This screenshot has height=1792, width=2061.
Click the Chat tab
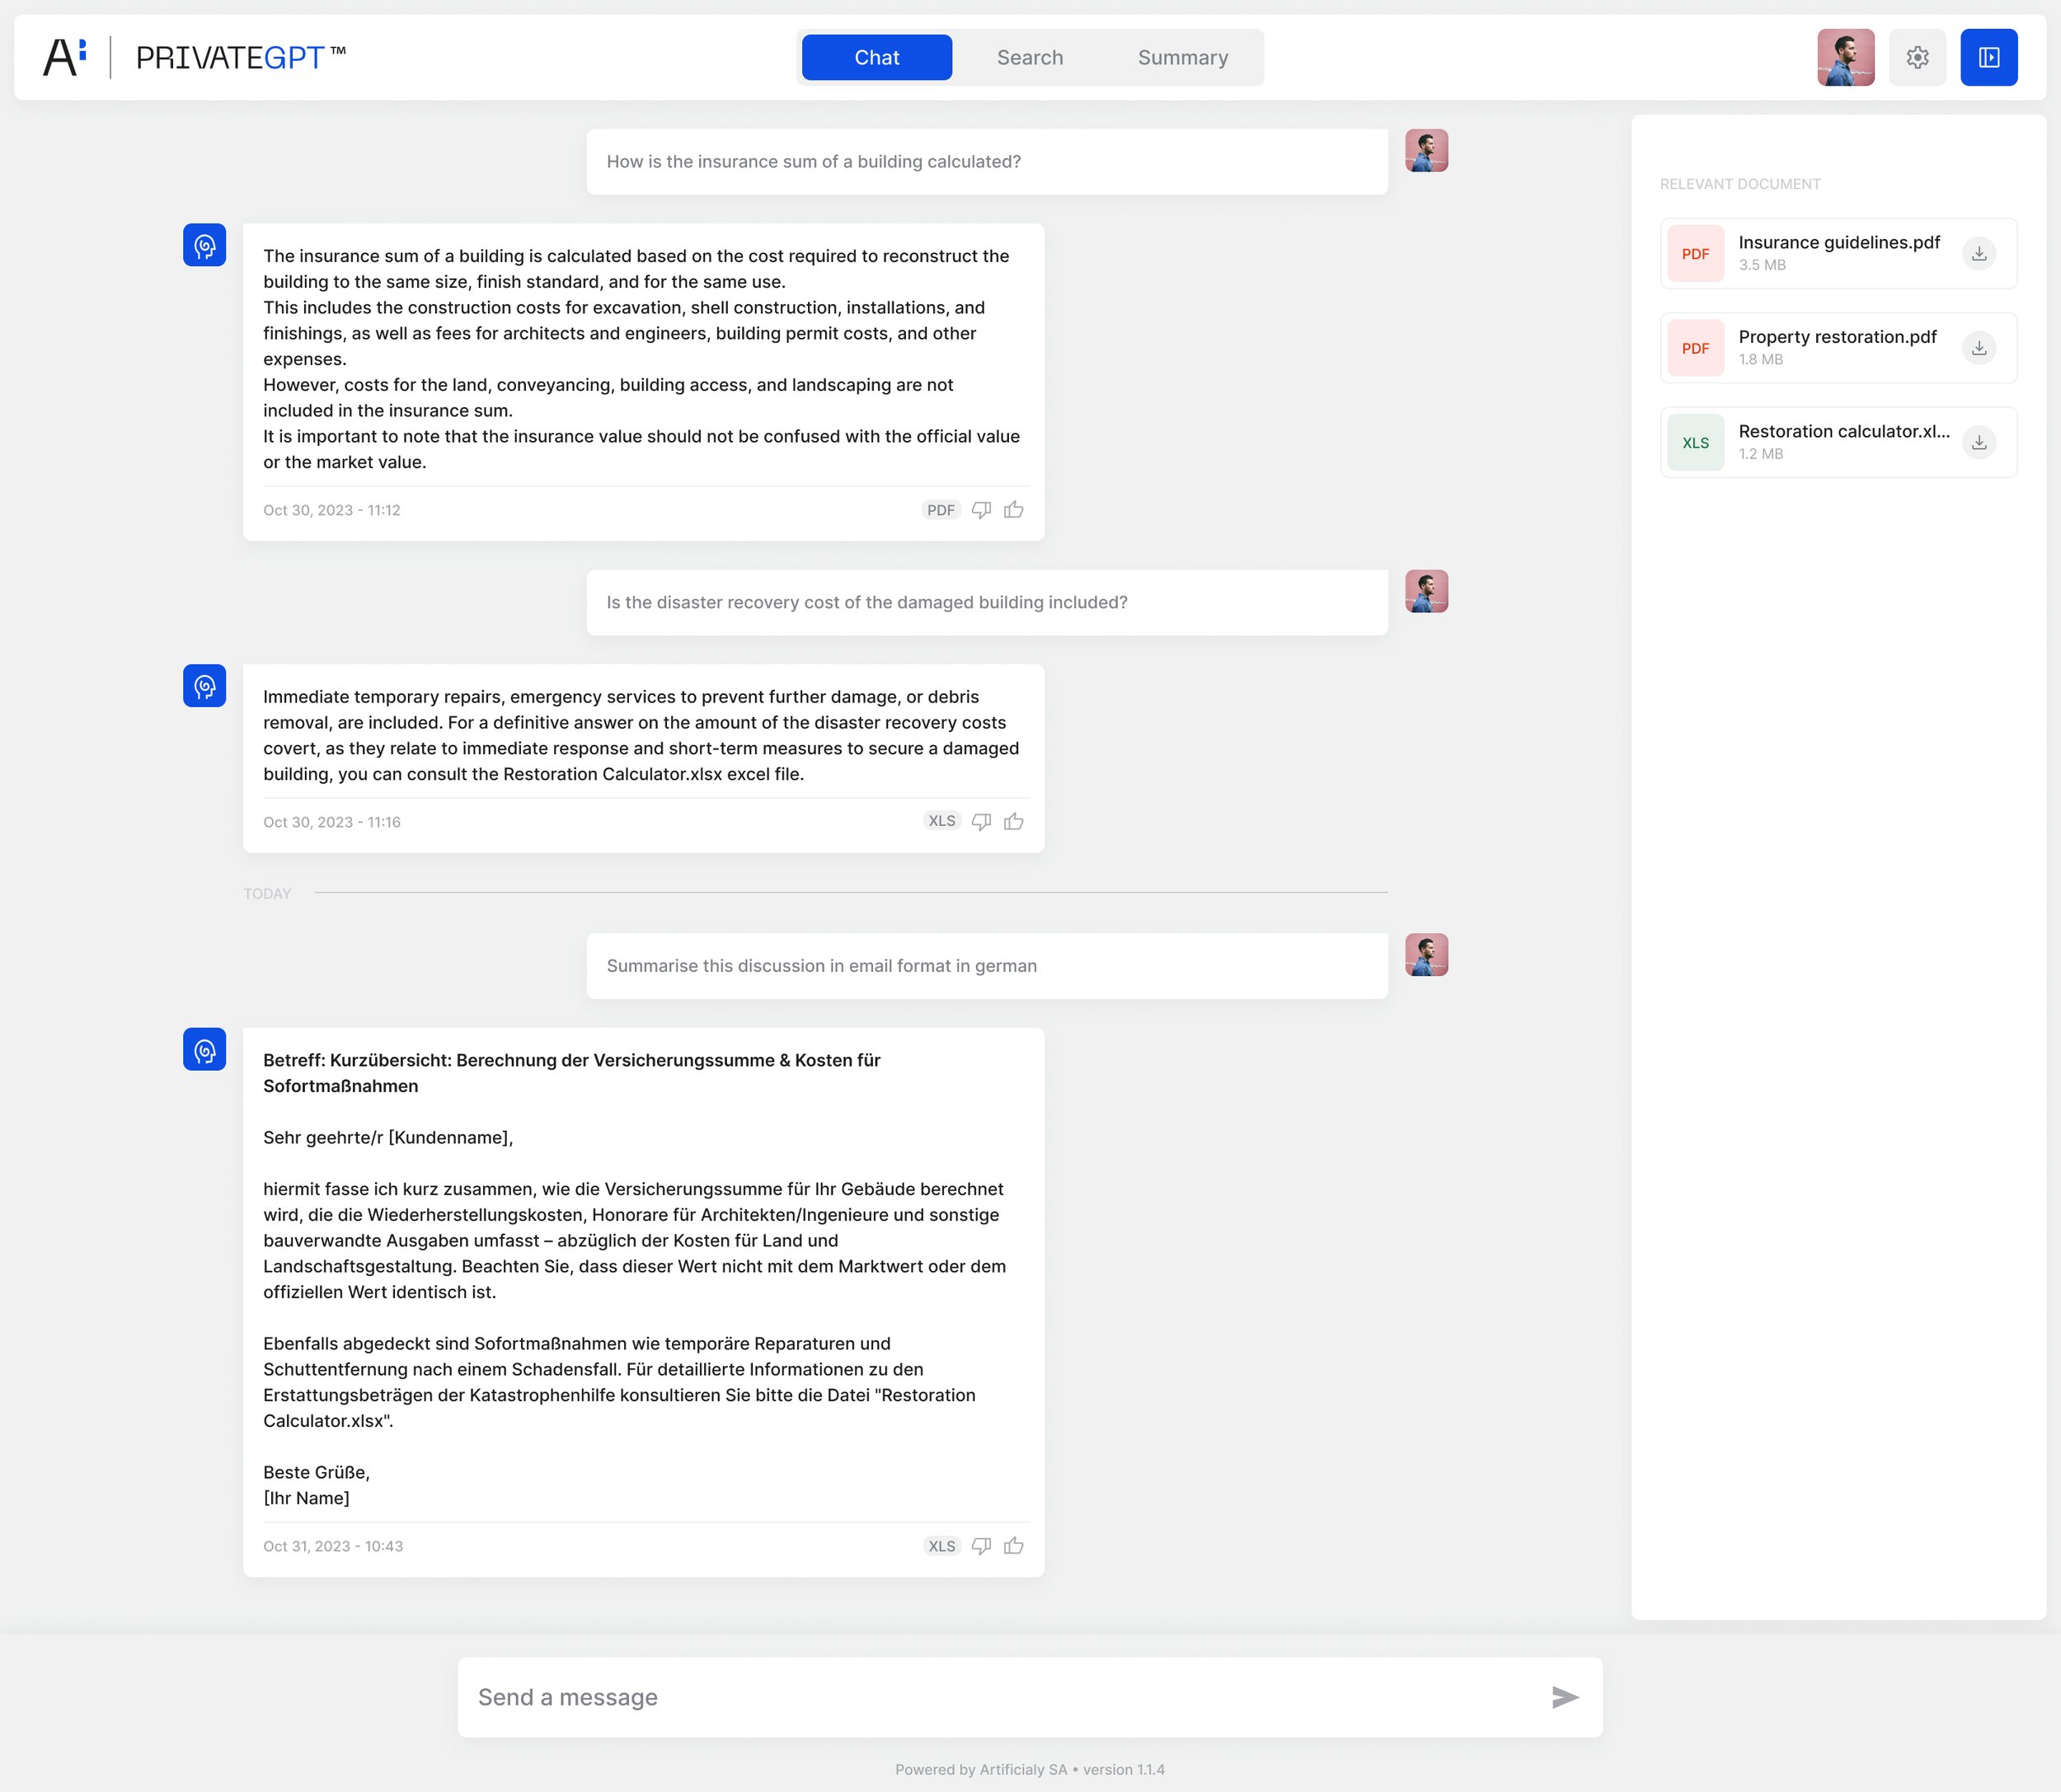(x=876, y=56)
